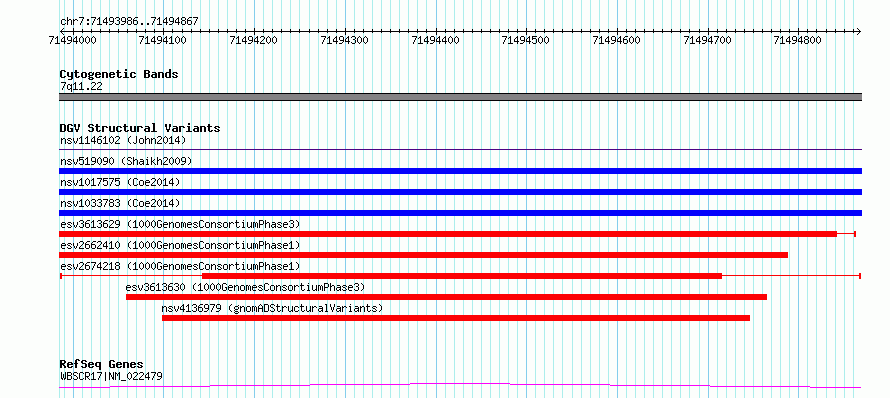Select the esv2674218 thick red segment
Viewport: 890px width, 398px height.
[x=461, y=276]
